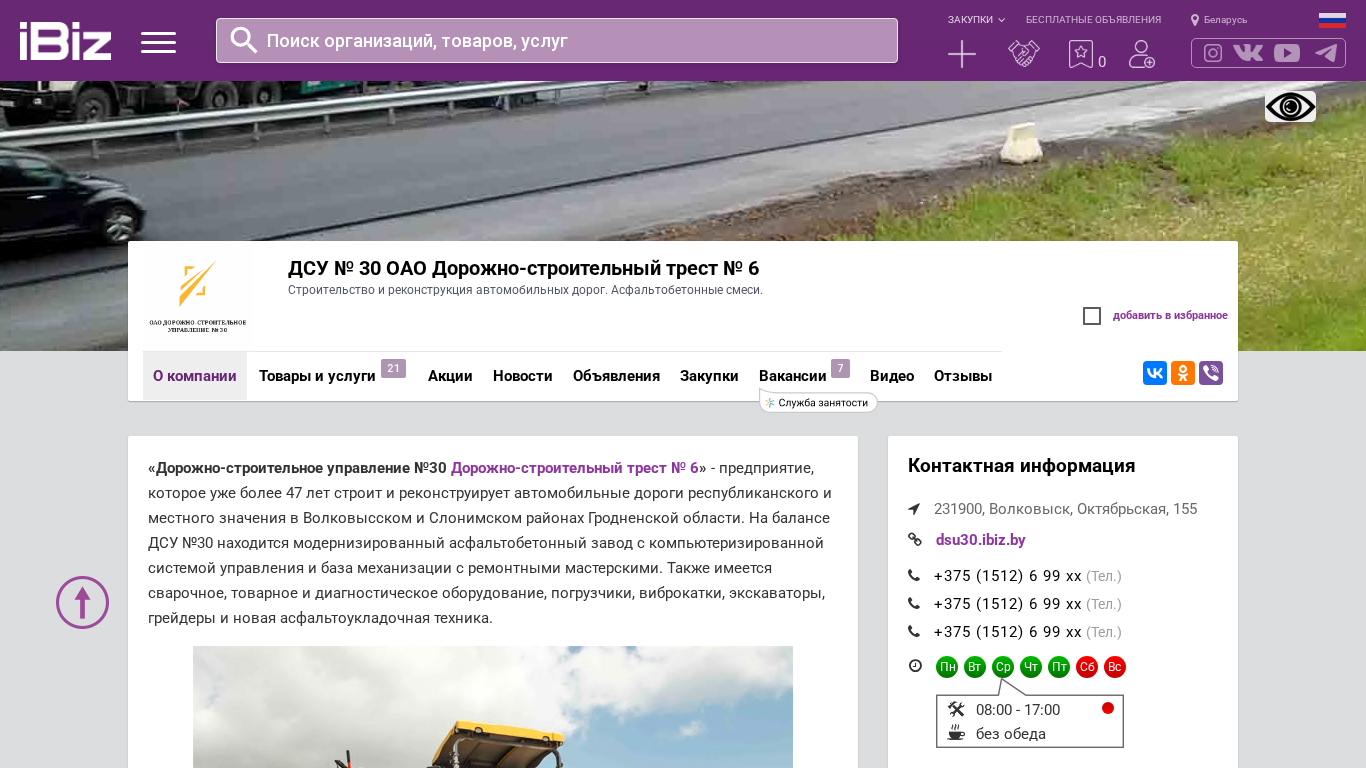The width and height of the screenshot is (1366, 768).
Task: Click the 'без обеда' lunch text
Action: click(x=1011, y=734)
